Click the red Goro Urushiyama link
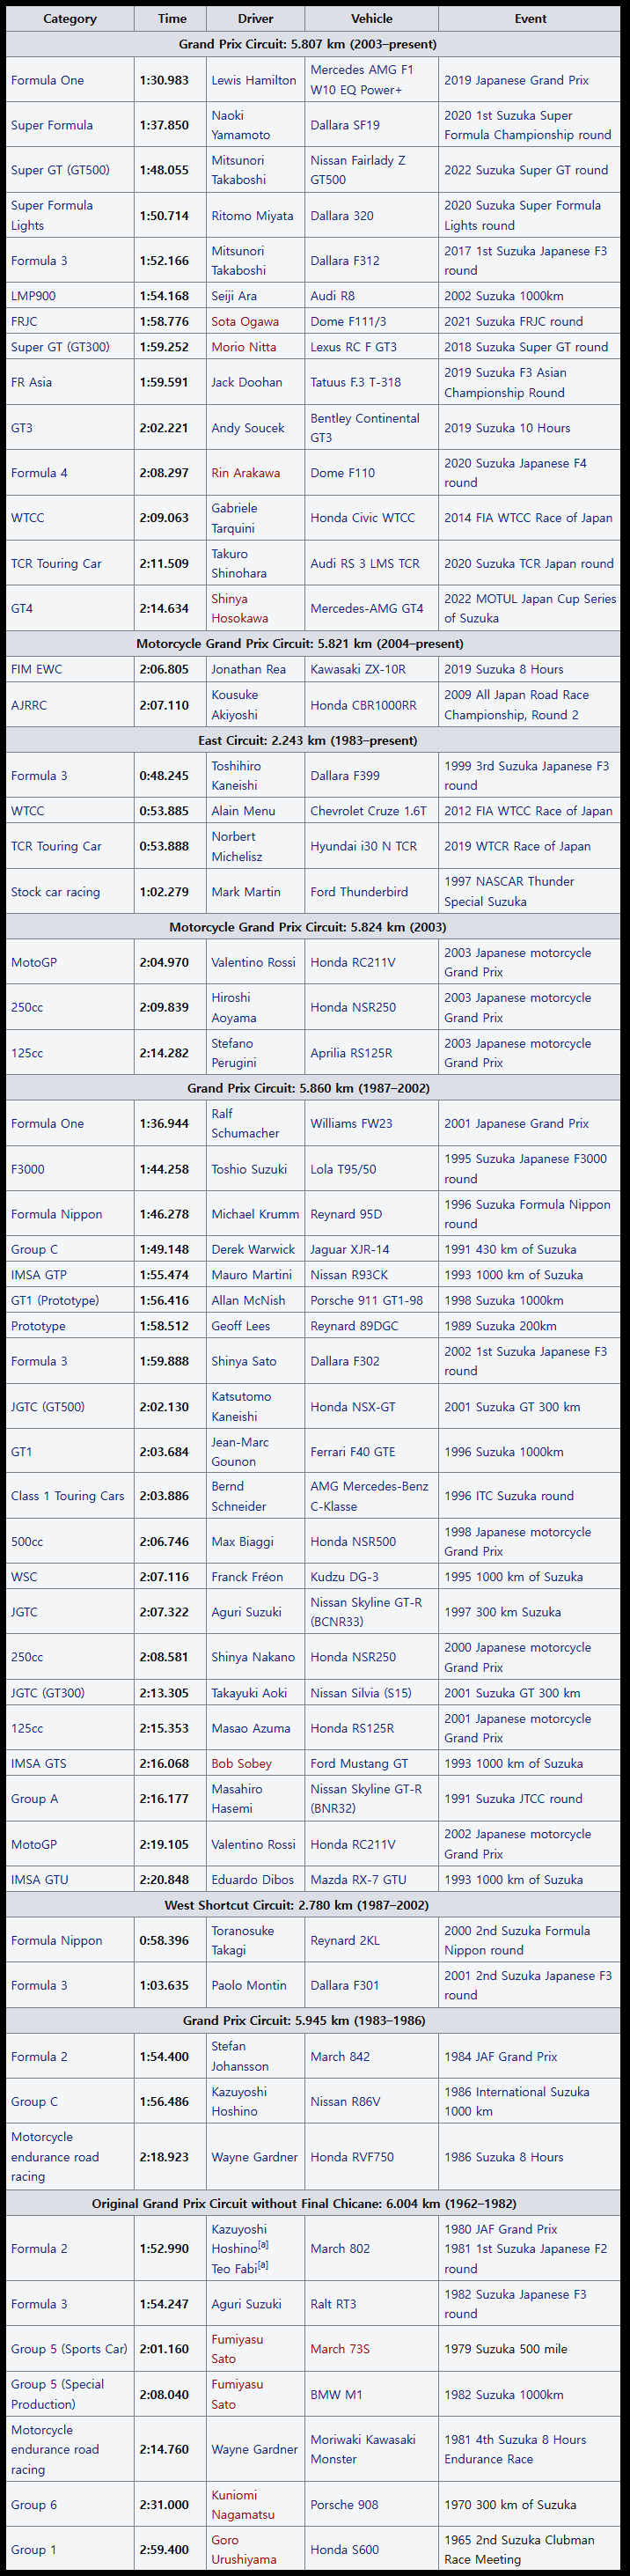The image size is (630, 2576). point(245,2550)
